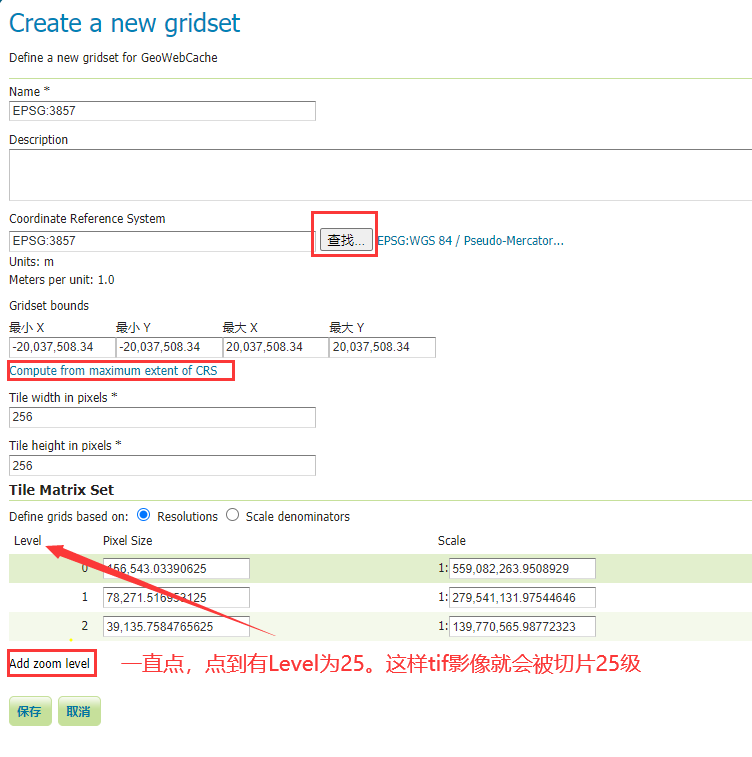Viewport: 752px width, 757px height.
Task: Click the Meters per unit: 1.0 text
Action: (62, 280)
